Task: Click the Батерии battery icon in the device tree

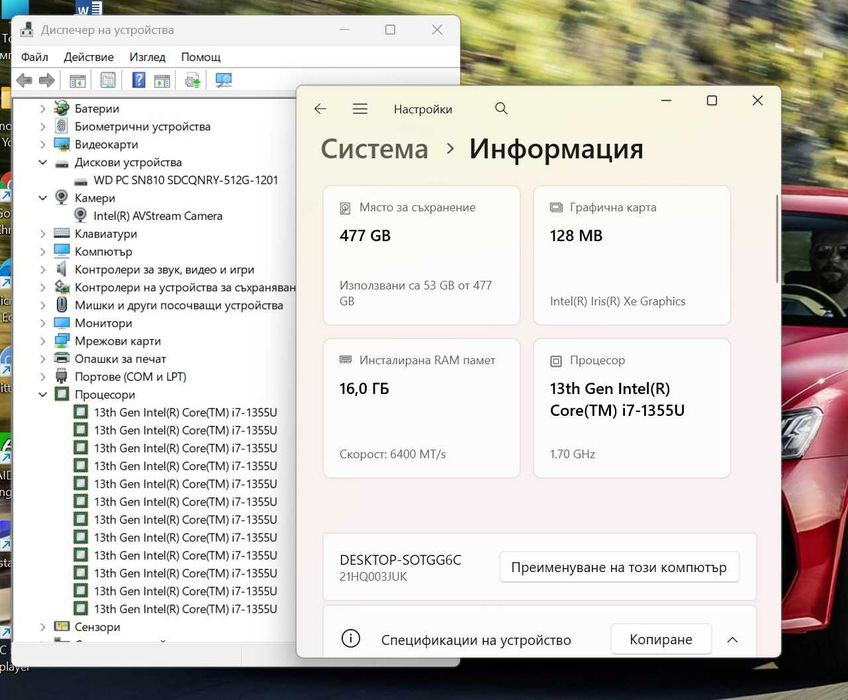Action: [x=62, y=108]
